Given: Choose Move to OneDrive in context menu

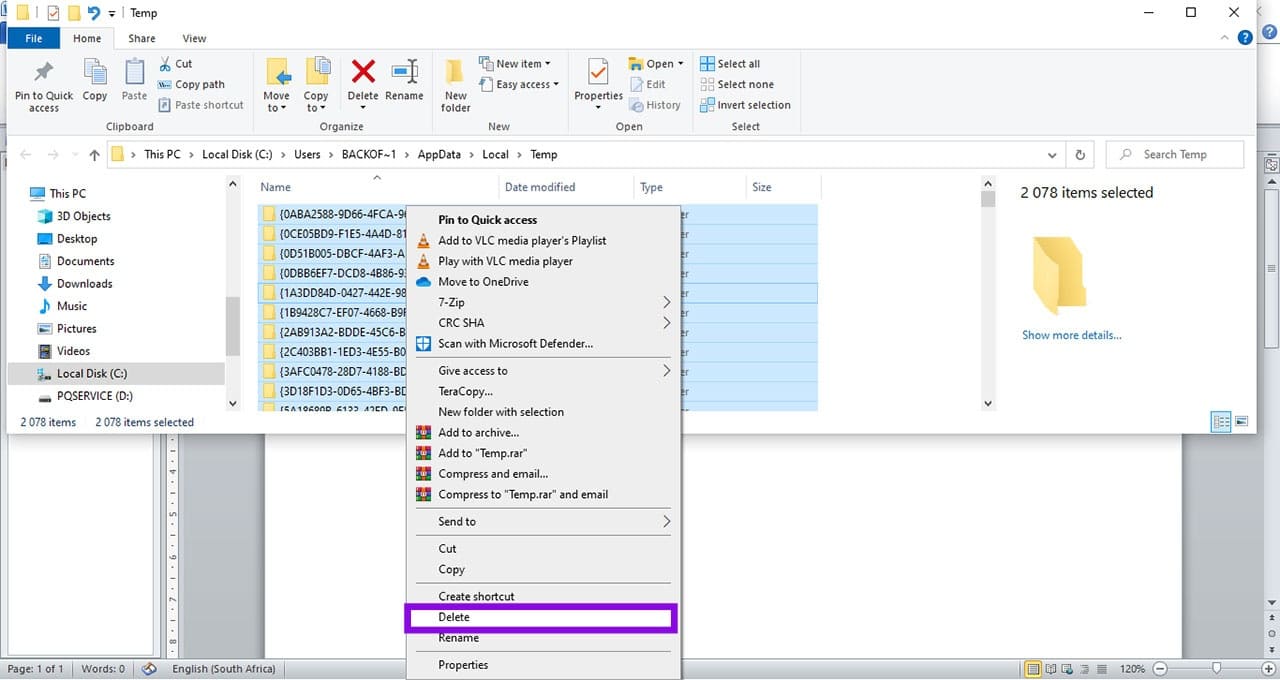Looking at the screenshot, I should (x=543, y=282).
